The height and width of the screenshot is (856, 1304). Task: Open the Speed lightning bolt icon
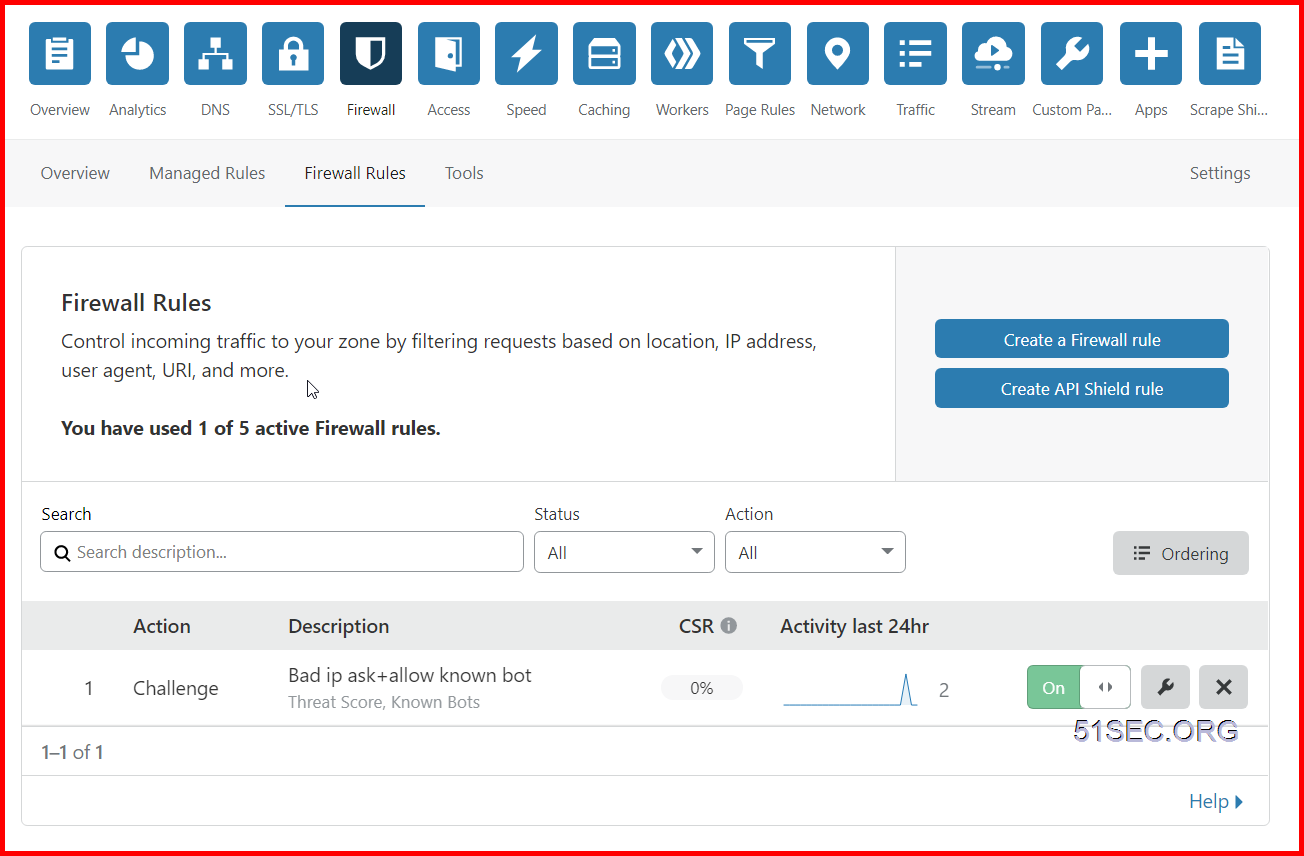pyautogui.click(x=526, y=54)
